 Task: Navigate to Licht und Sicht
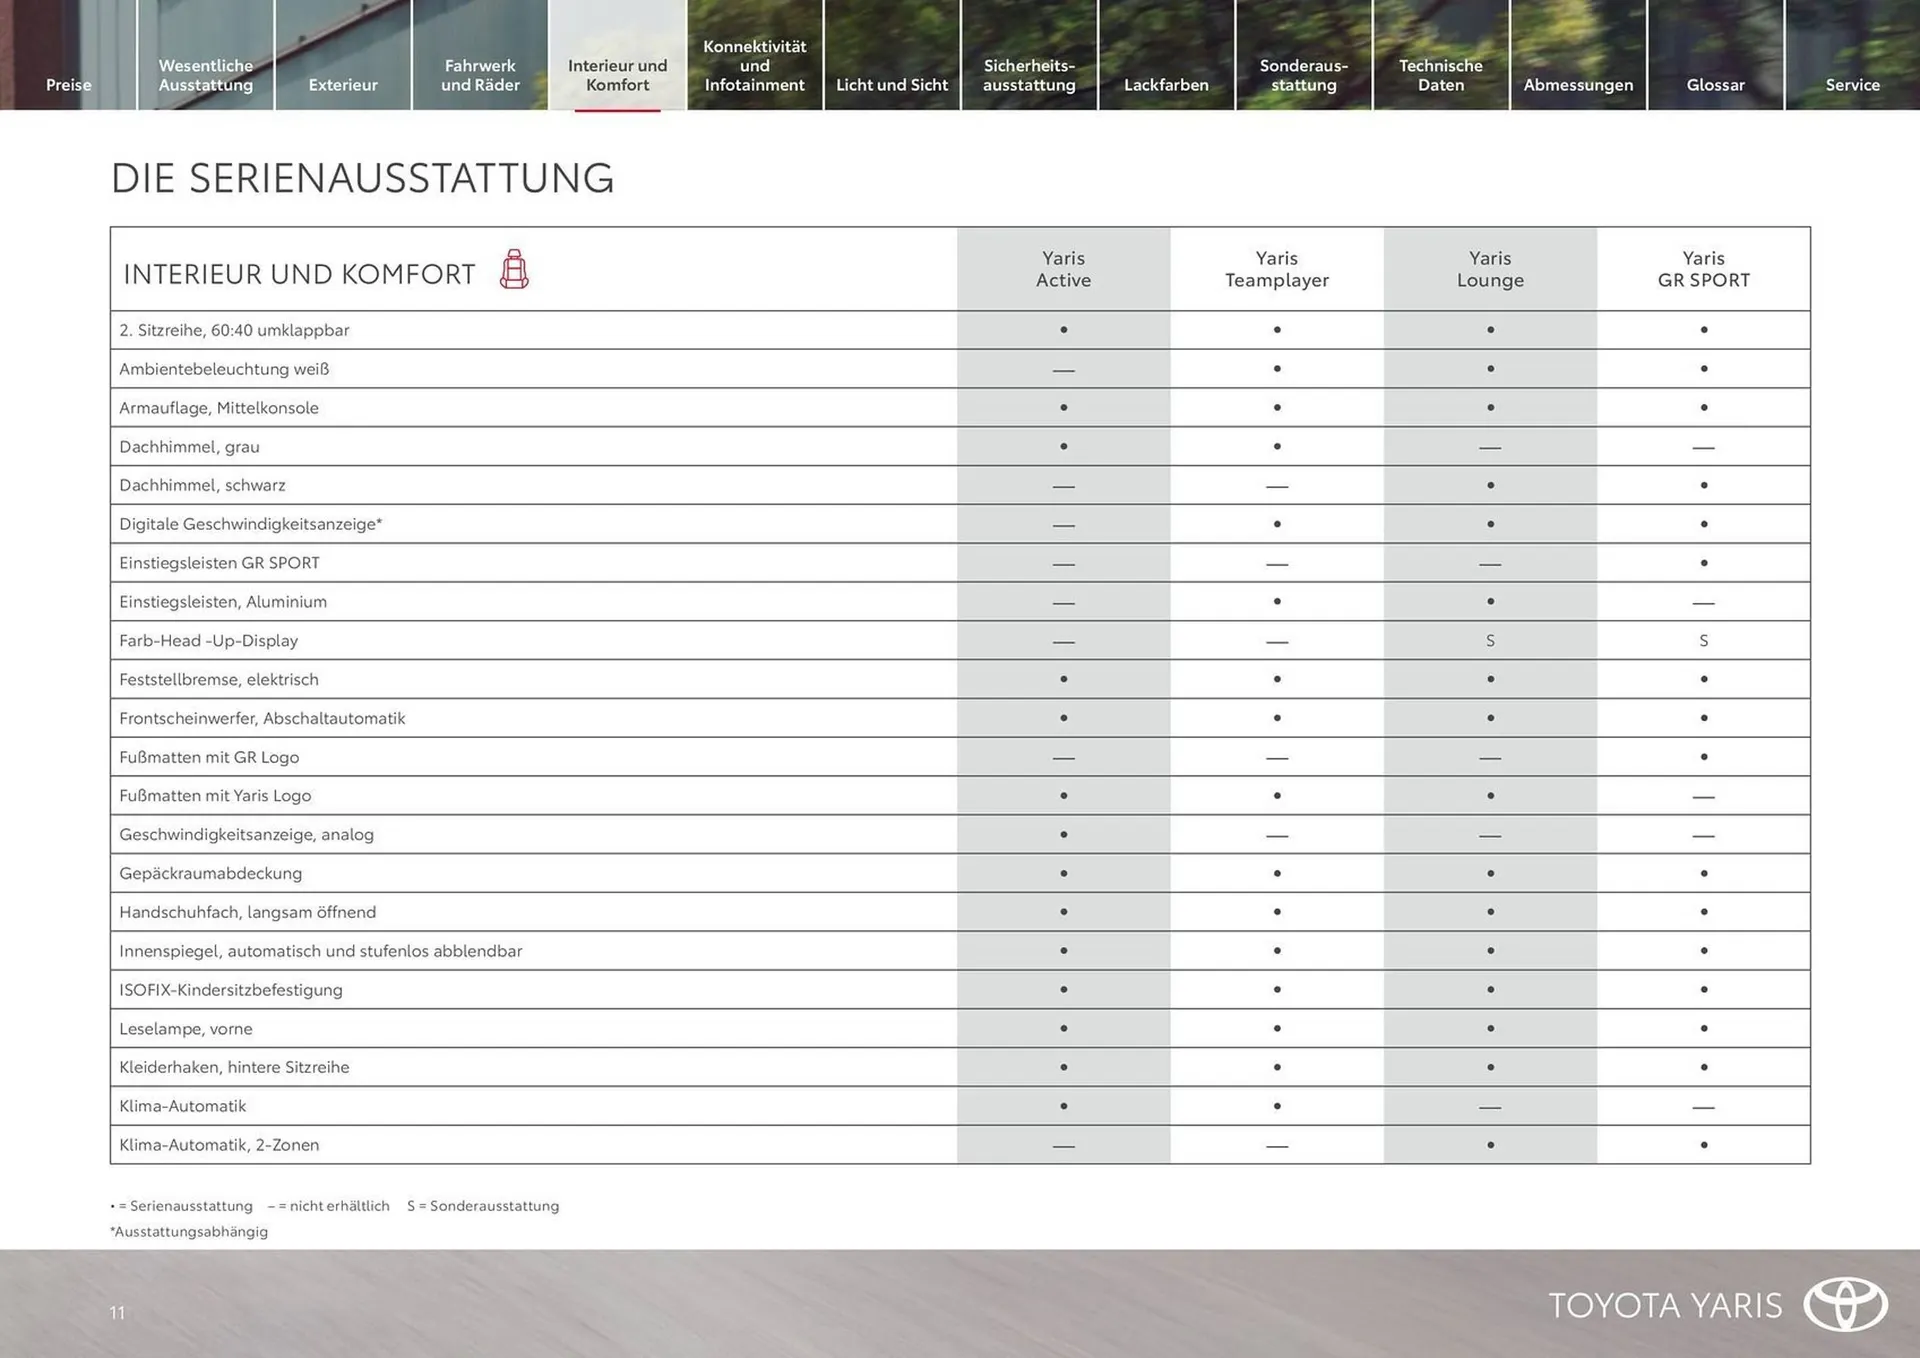(892, 85)
